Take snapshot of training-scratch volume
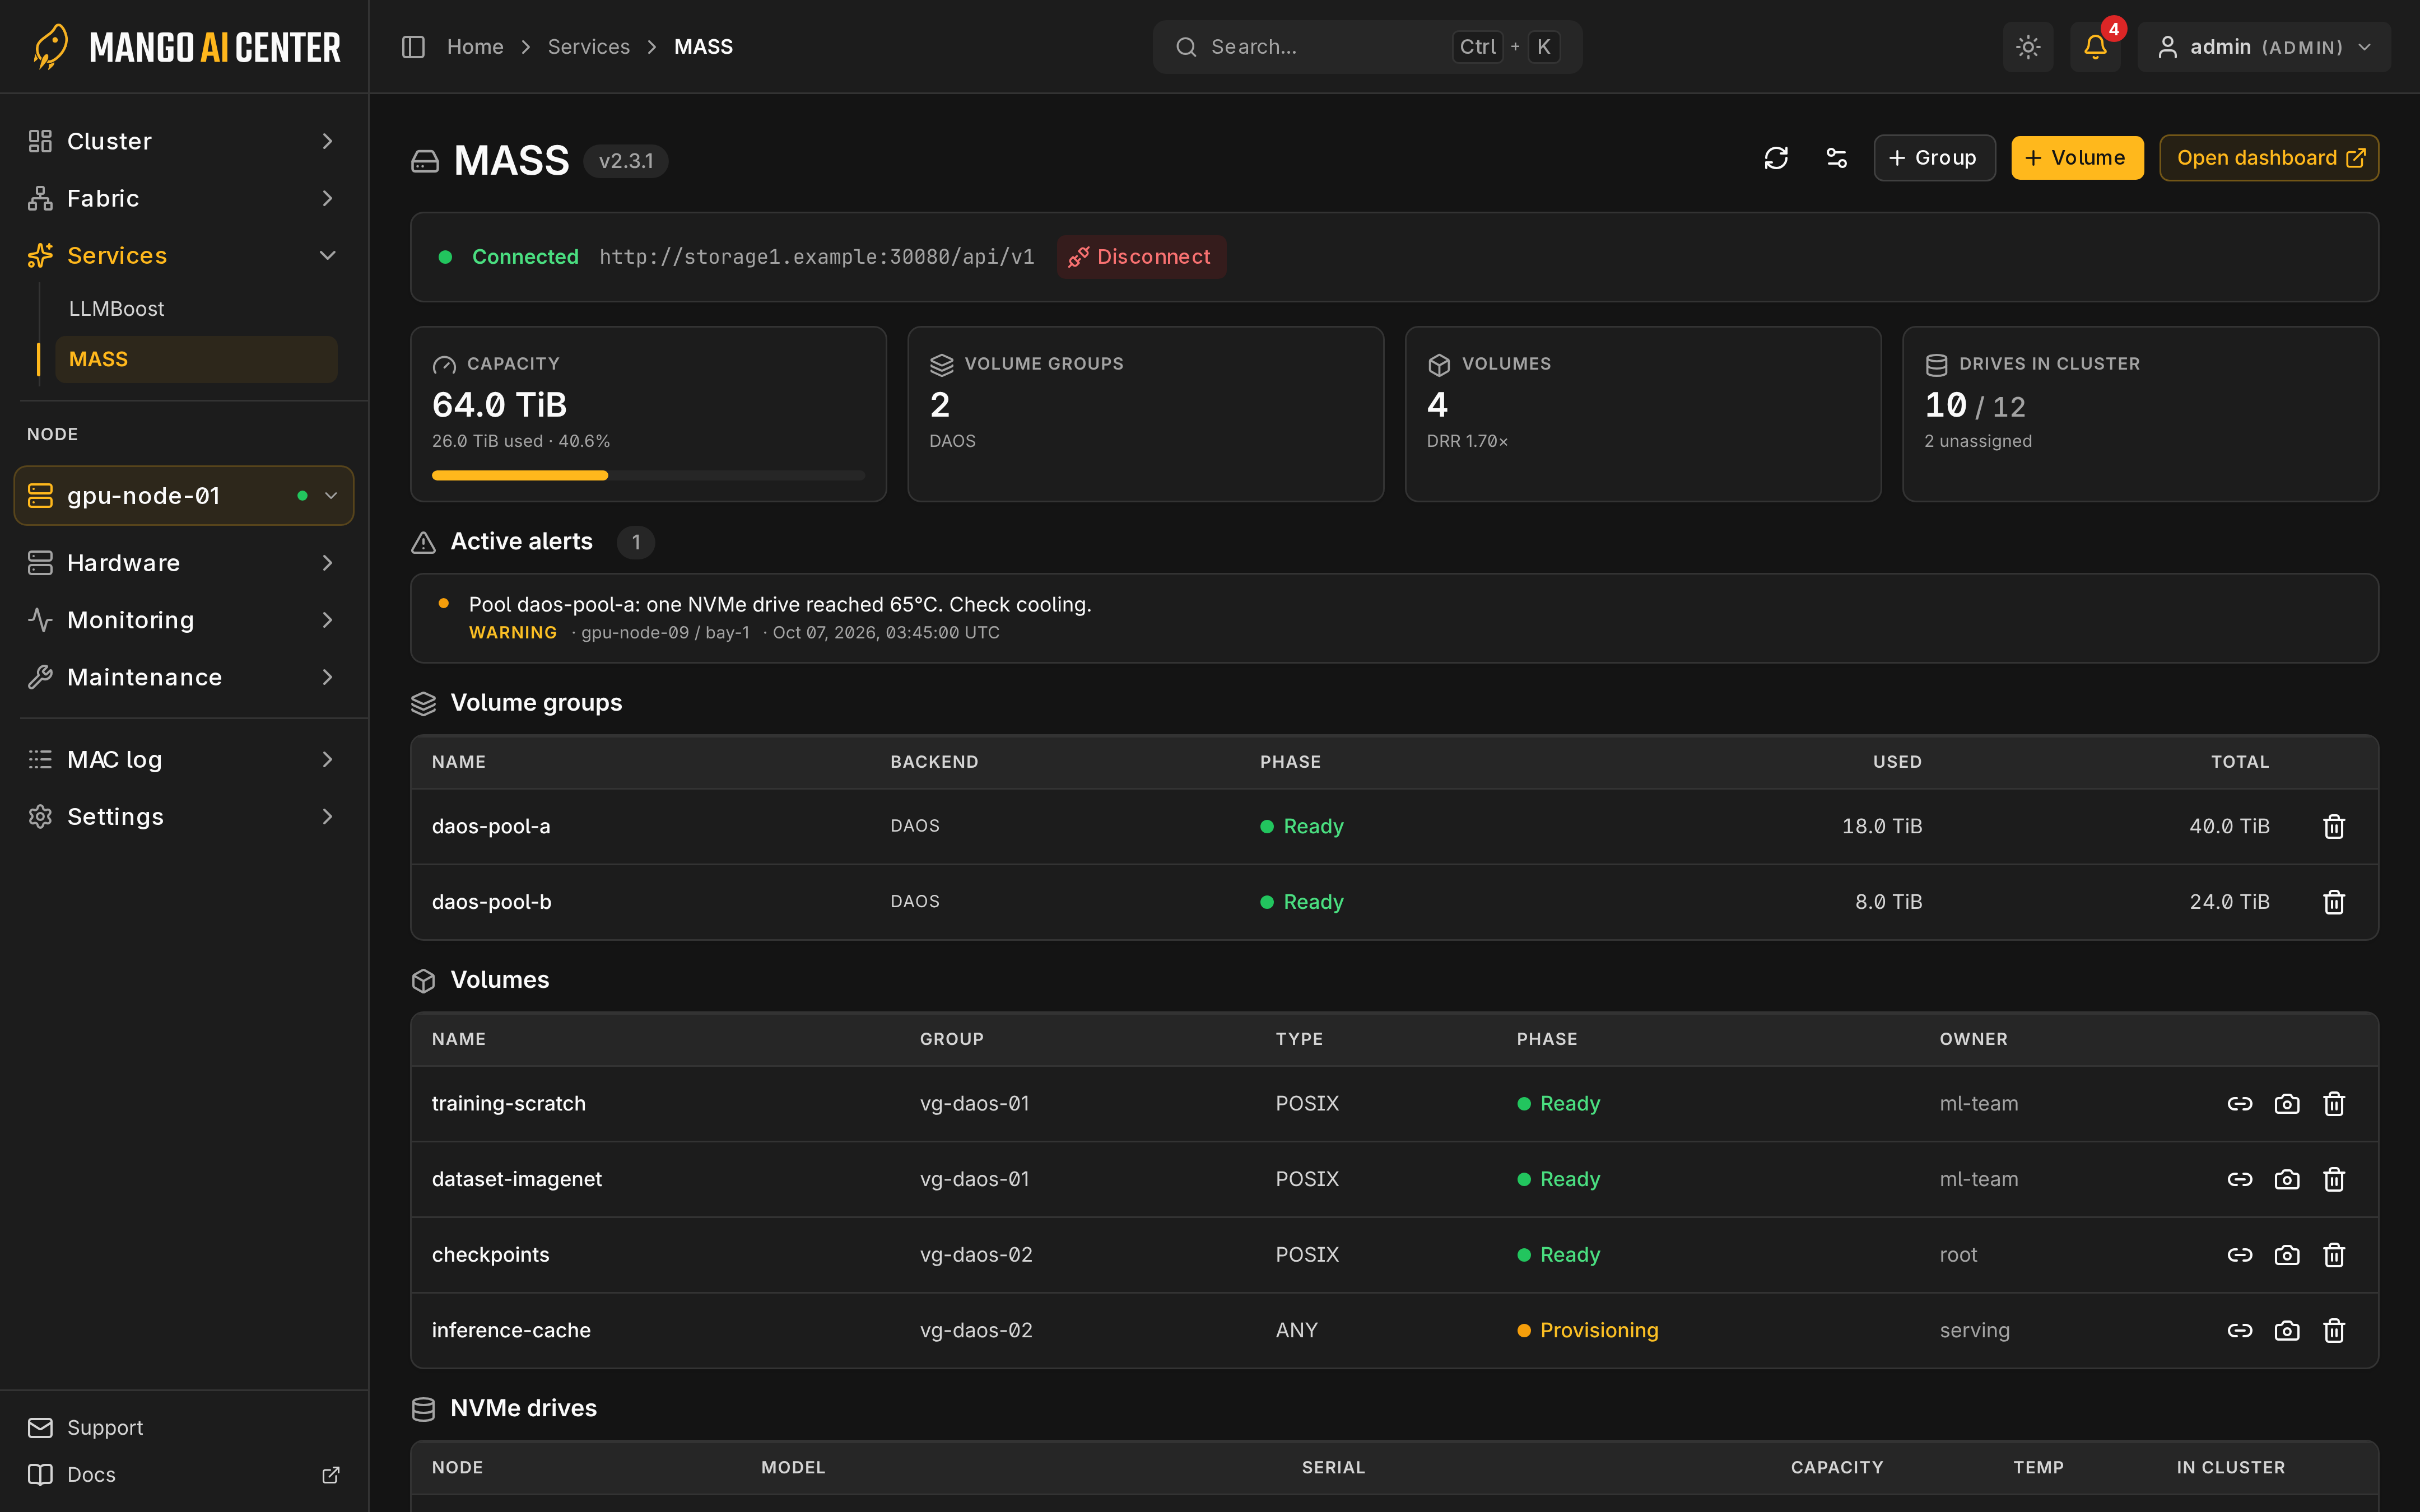Viewport: 2420px width, 1512px height. click(x=2287, y=1104)
